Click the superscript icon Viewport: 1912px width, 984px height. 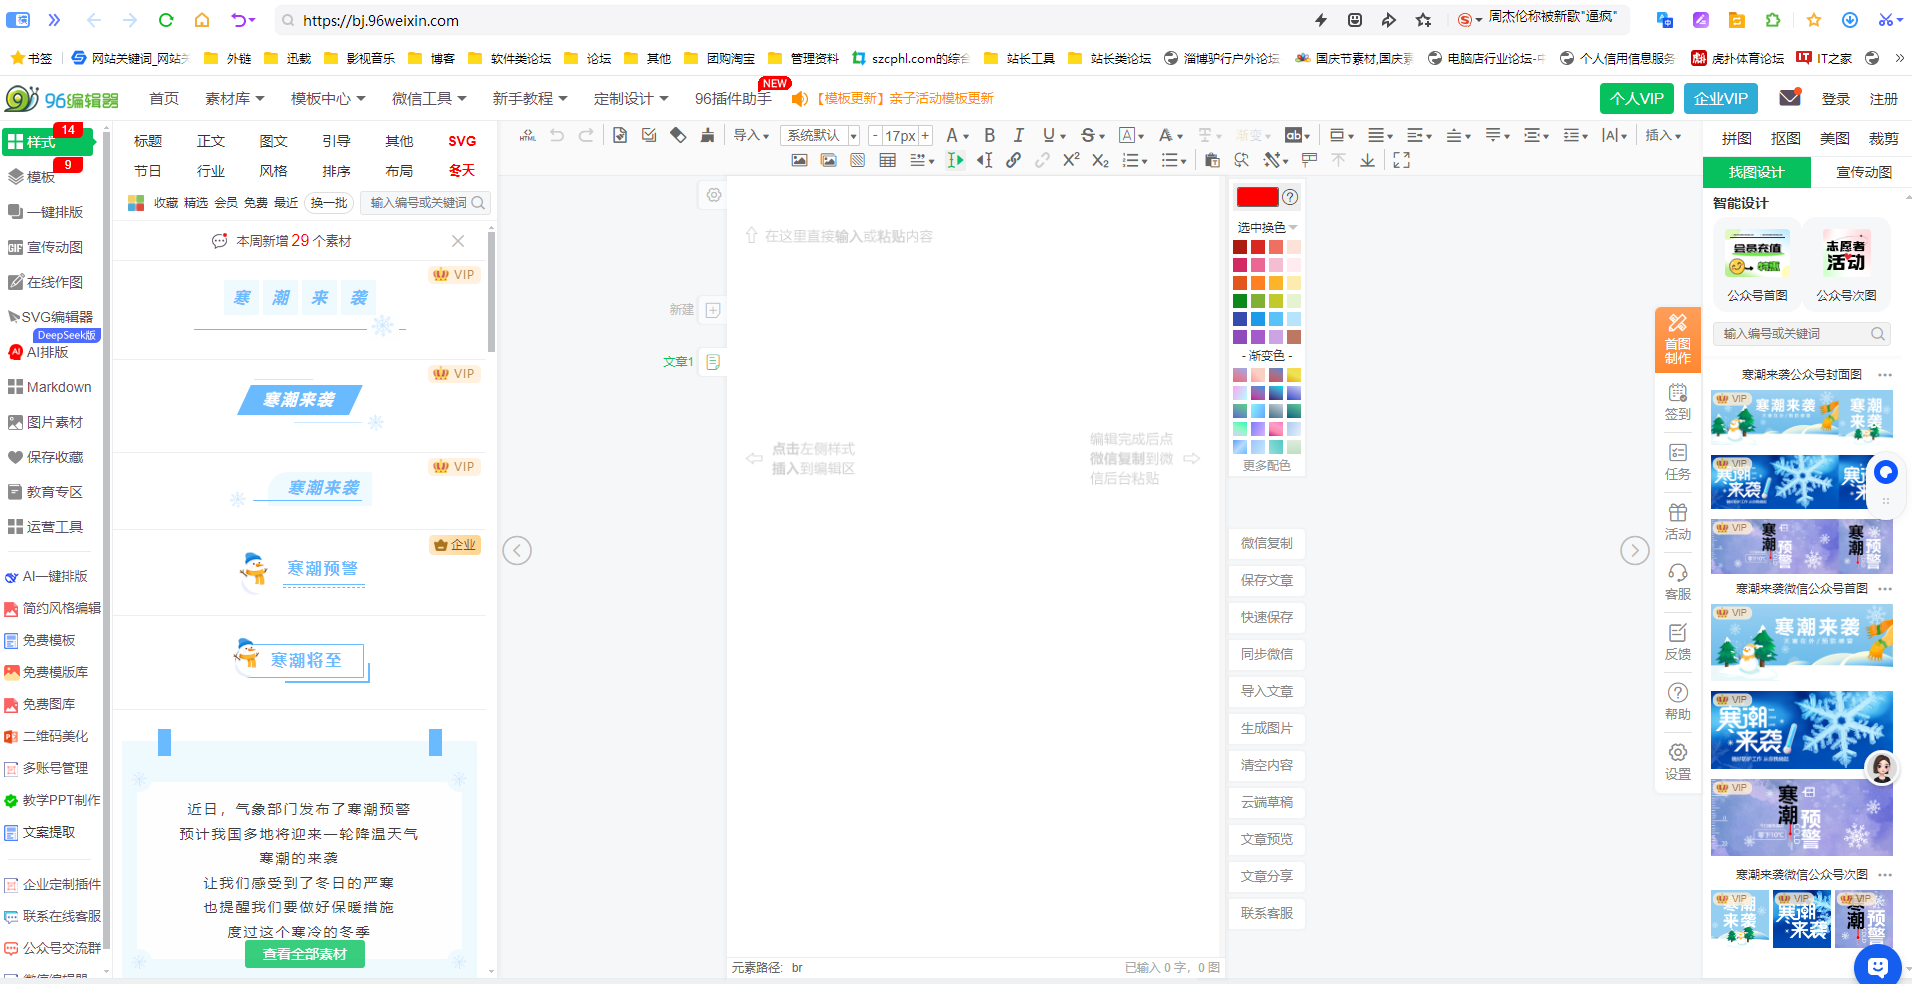pyautogui.click(x=1071, y=160)
